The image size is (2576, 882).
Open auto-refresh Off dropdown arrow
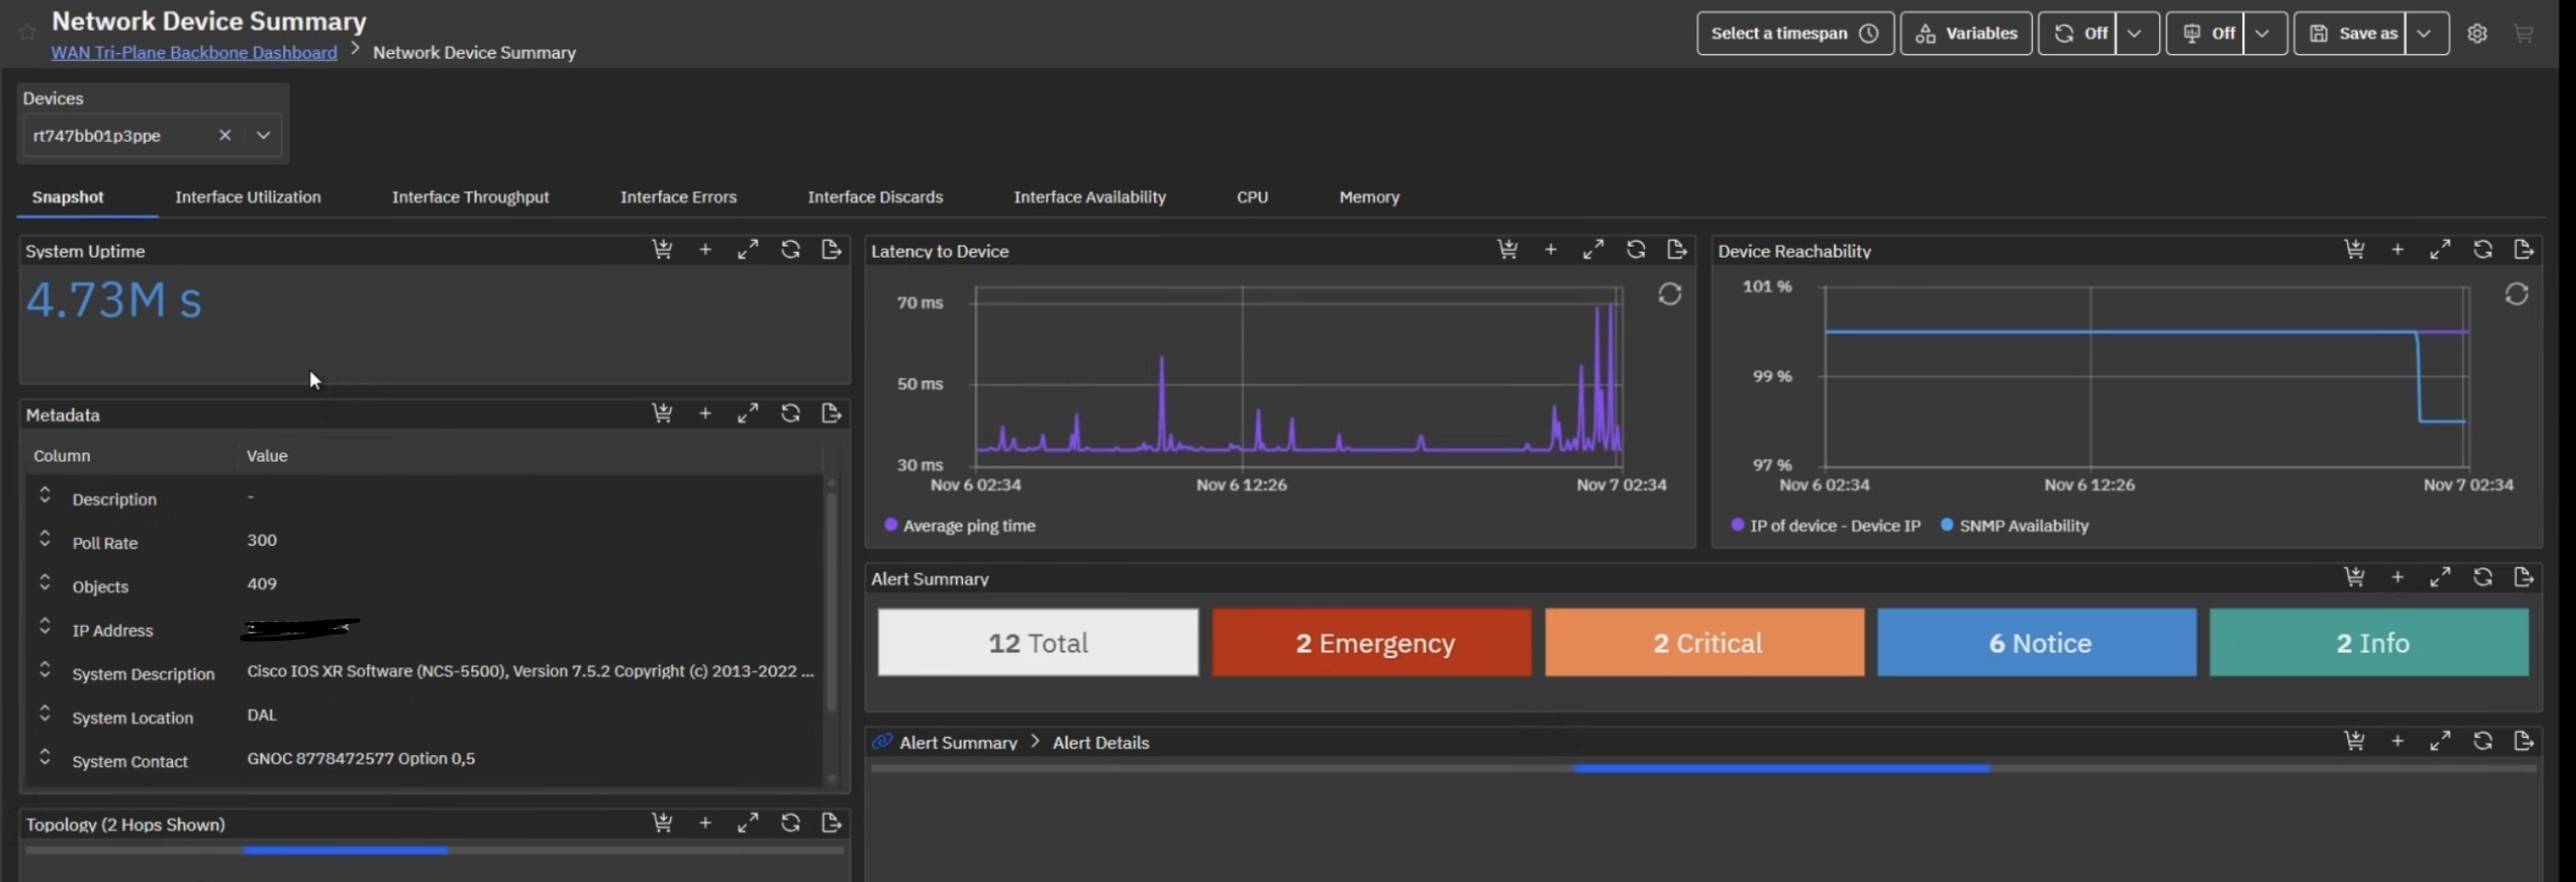tap(2134, 33)
